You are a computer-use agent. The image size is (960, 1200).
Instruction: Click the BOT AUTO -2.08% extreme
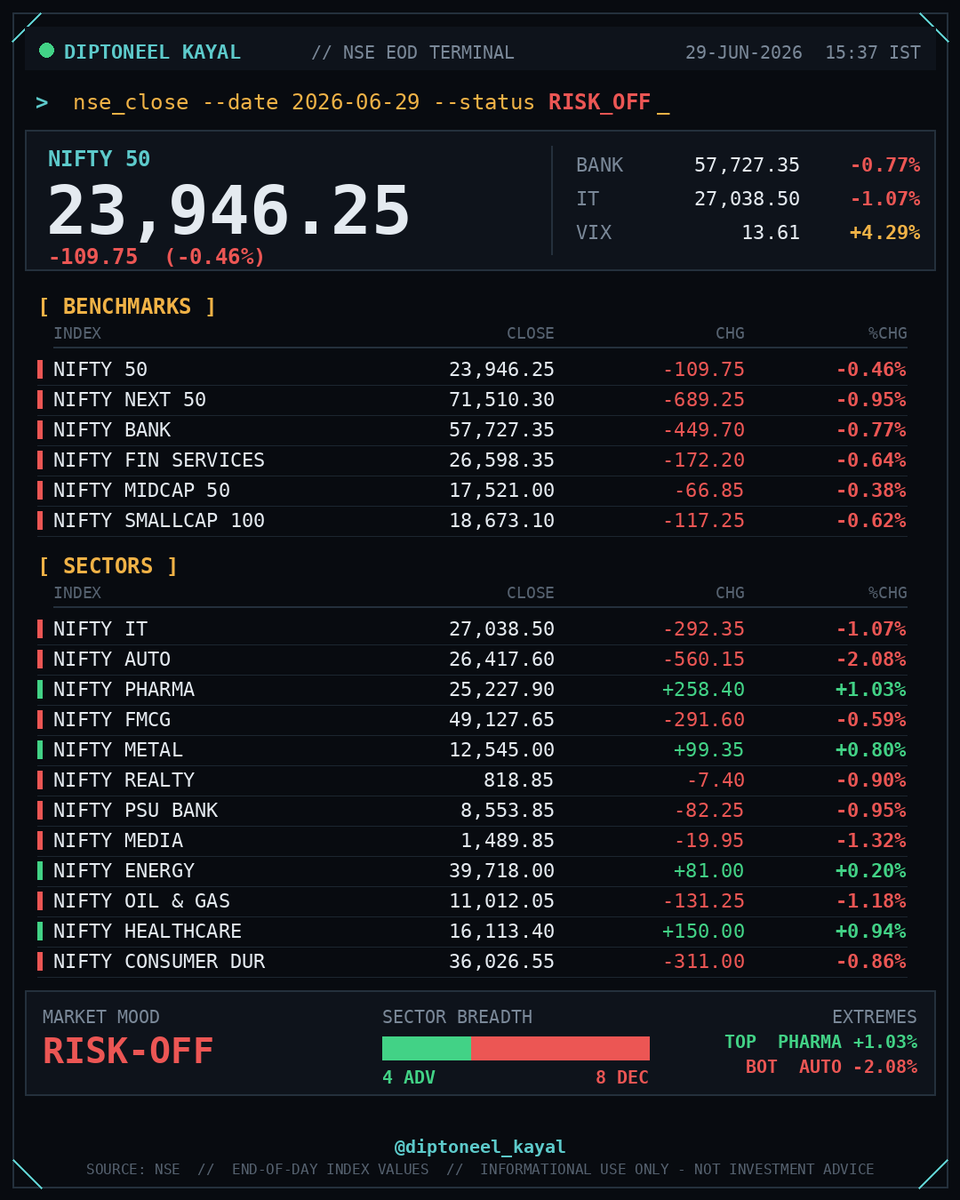831,1067
